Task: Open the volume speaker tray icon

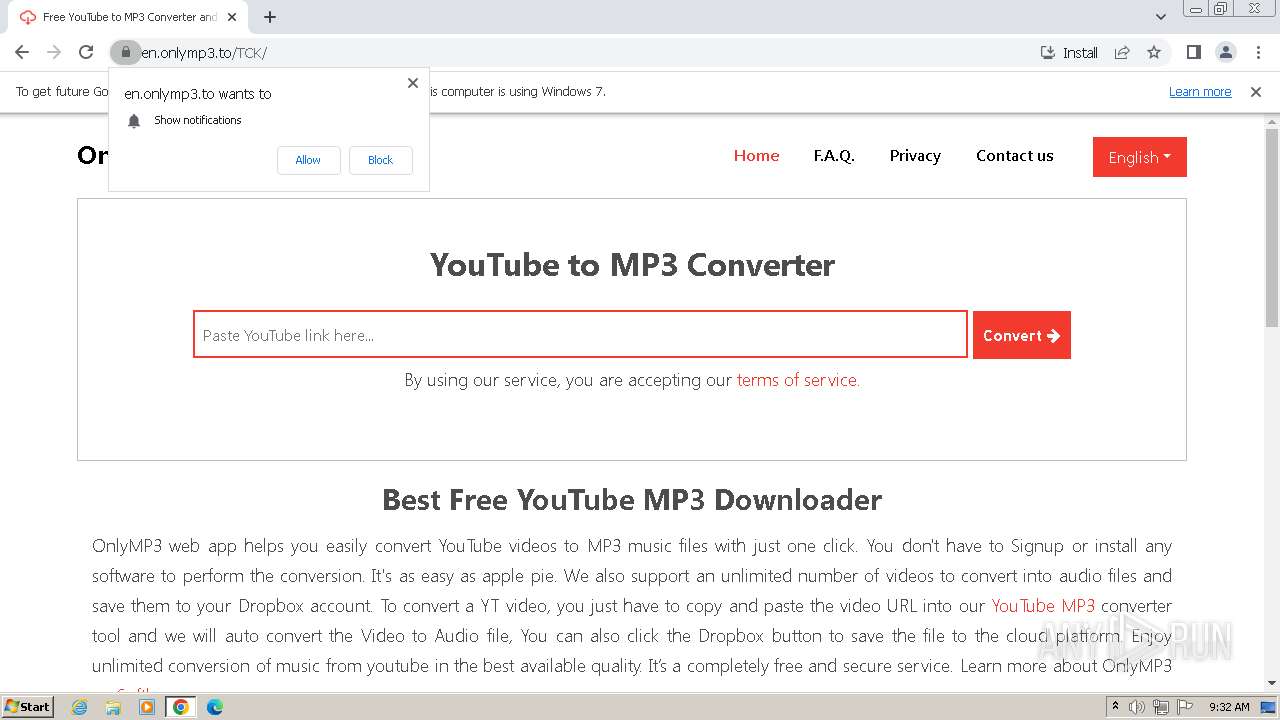Action: click(x=1137, y=707)
